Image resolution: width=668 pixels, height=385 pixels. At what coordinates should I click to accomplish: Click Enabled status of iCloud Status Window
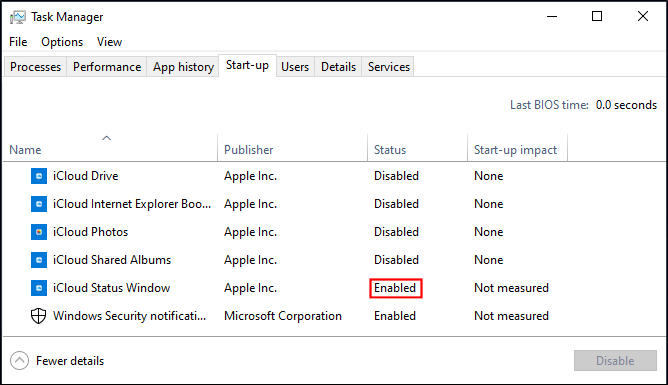click(x=395, y=288)
